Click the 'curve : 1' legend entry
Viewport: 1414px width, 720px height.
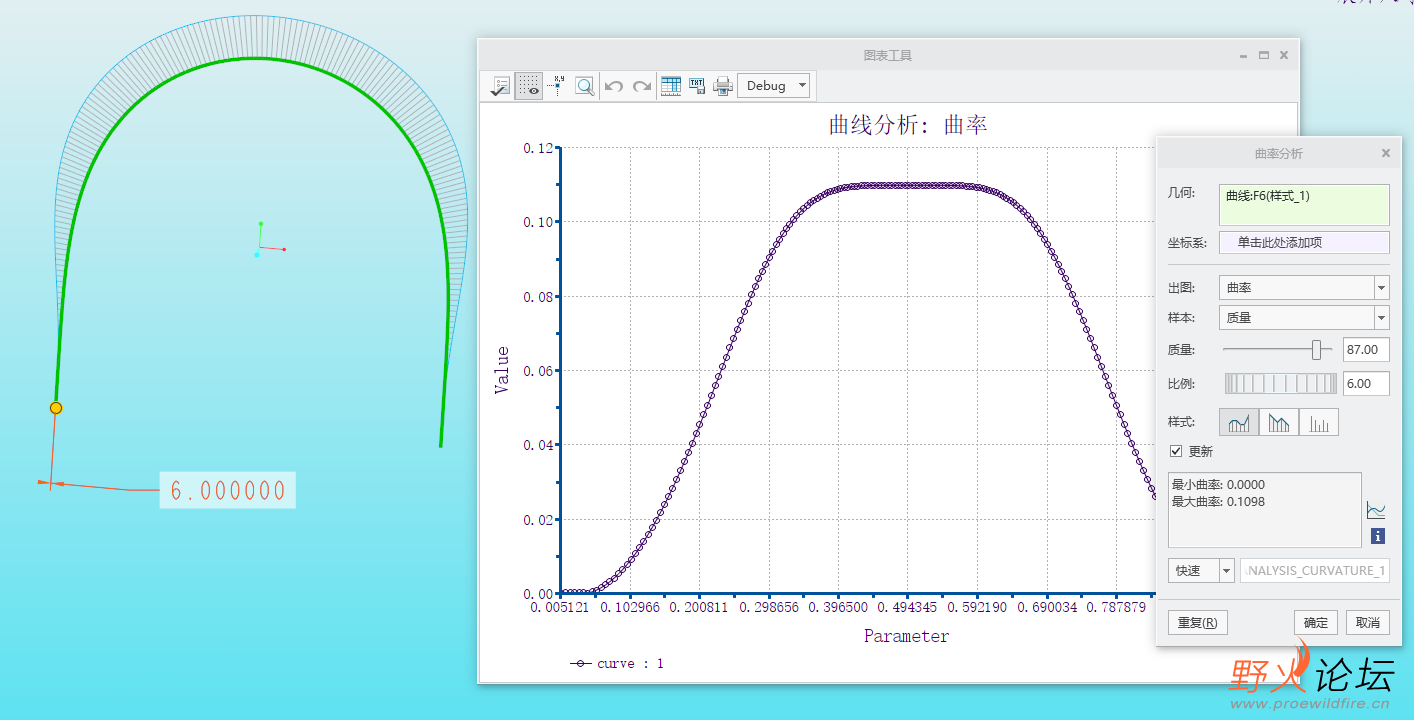(x=617, y=663)
